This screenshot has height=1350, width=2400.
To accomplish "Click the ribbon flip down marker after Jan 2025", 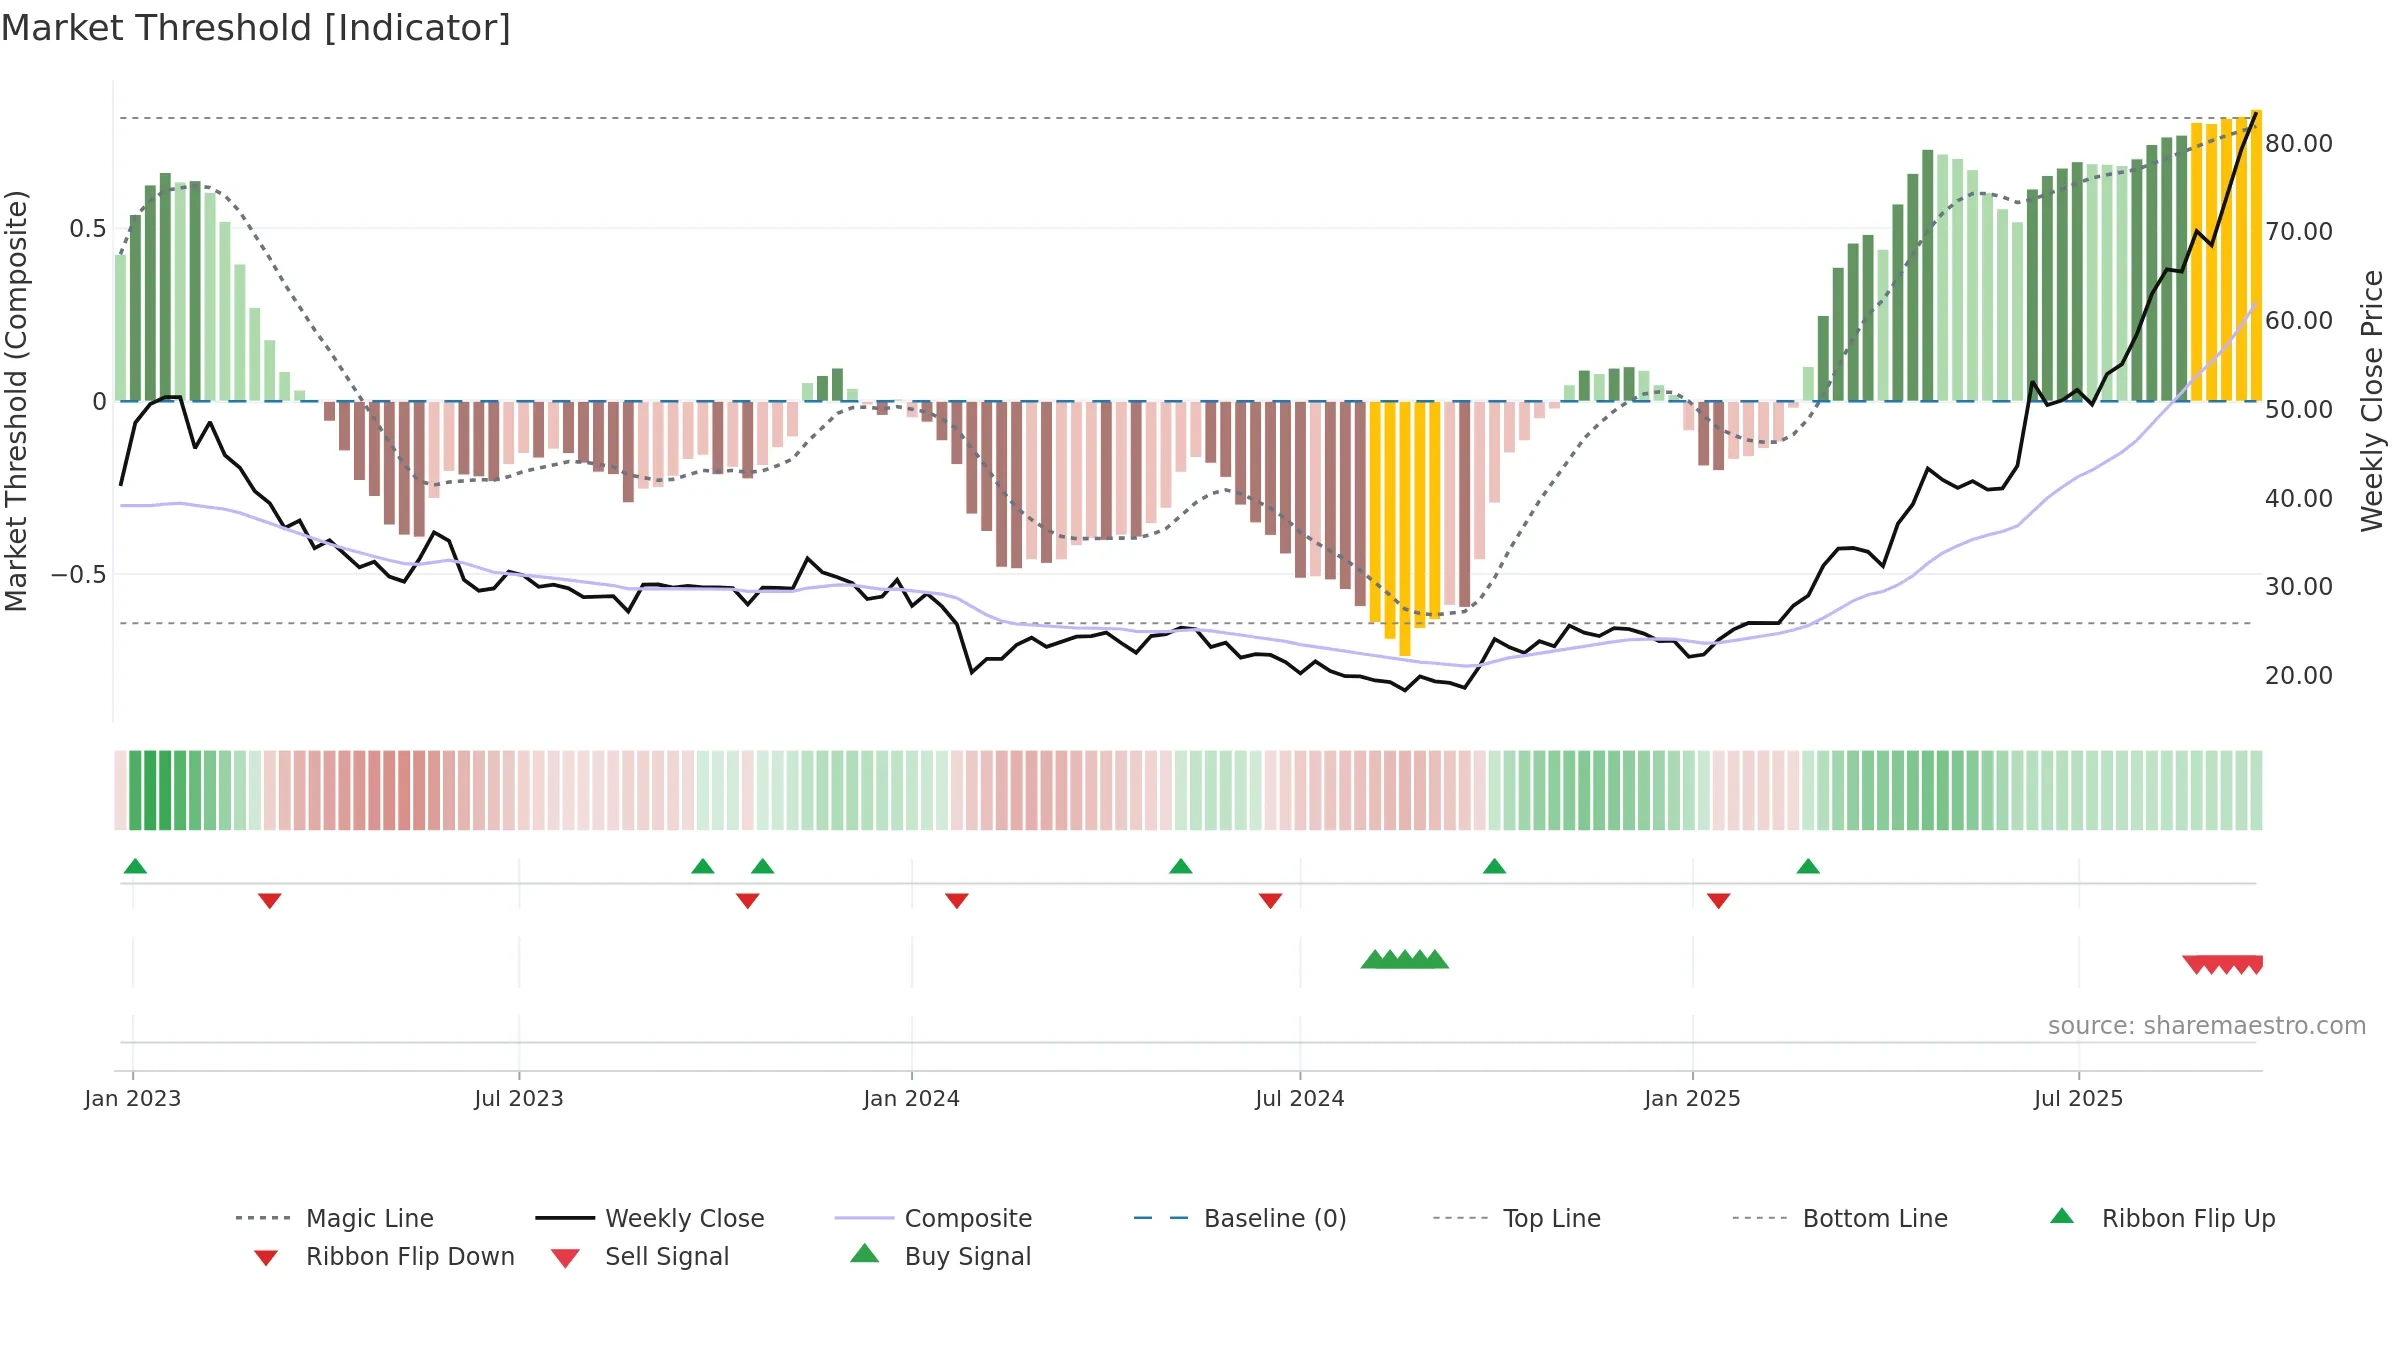I will coord(1719,901).
